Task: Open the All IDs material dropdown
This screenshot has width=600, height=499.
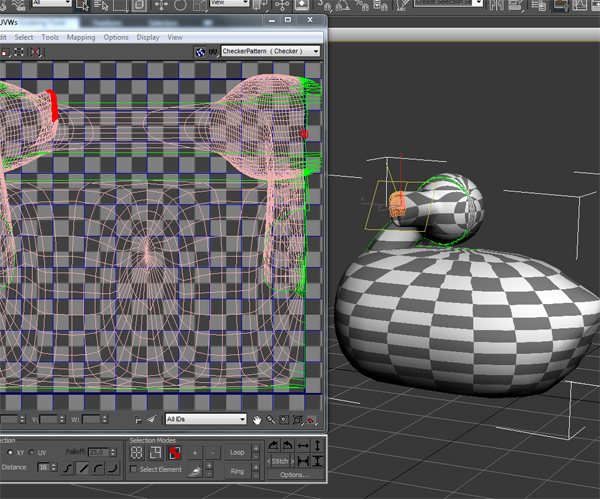Action: (x=206, y=419)
